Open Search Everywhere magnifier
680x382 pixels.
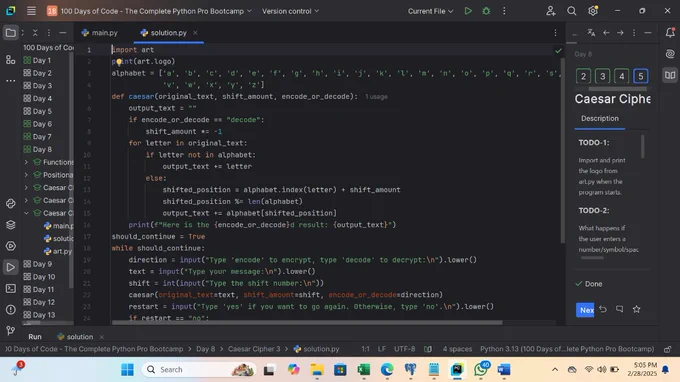click(572, 11)
